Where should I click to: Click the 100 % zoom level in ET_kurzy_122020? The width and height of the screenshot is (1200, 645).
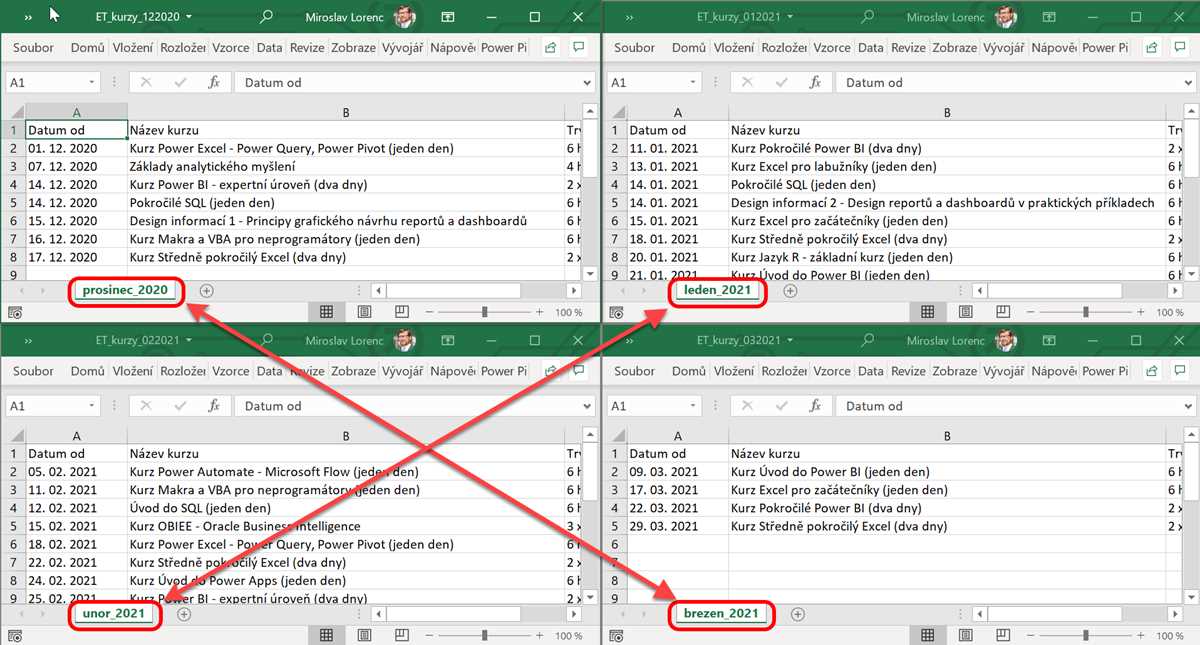point(569,312)
